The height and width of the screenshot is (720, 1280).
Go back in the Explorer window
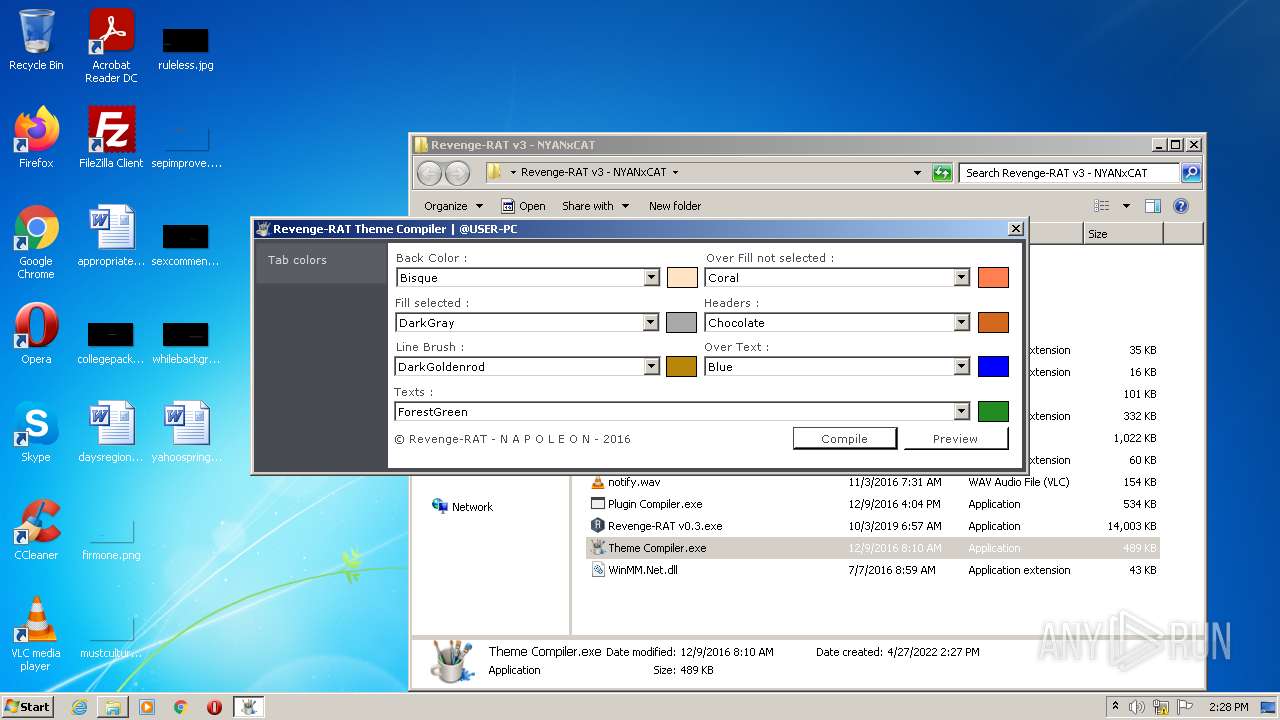pos(429,173)
